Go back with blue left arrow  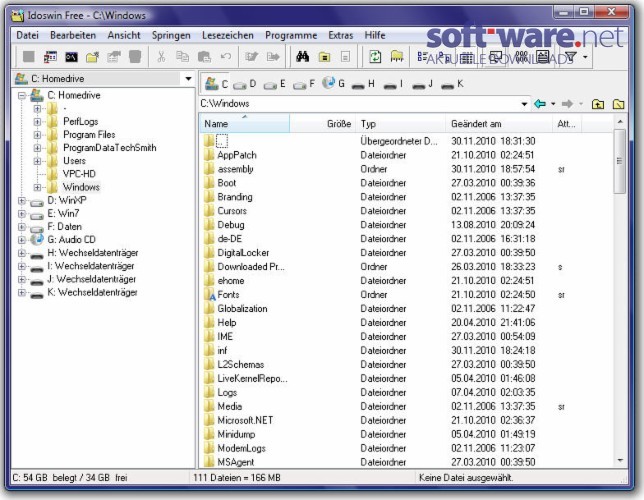click(x=540, y=104)
